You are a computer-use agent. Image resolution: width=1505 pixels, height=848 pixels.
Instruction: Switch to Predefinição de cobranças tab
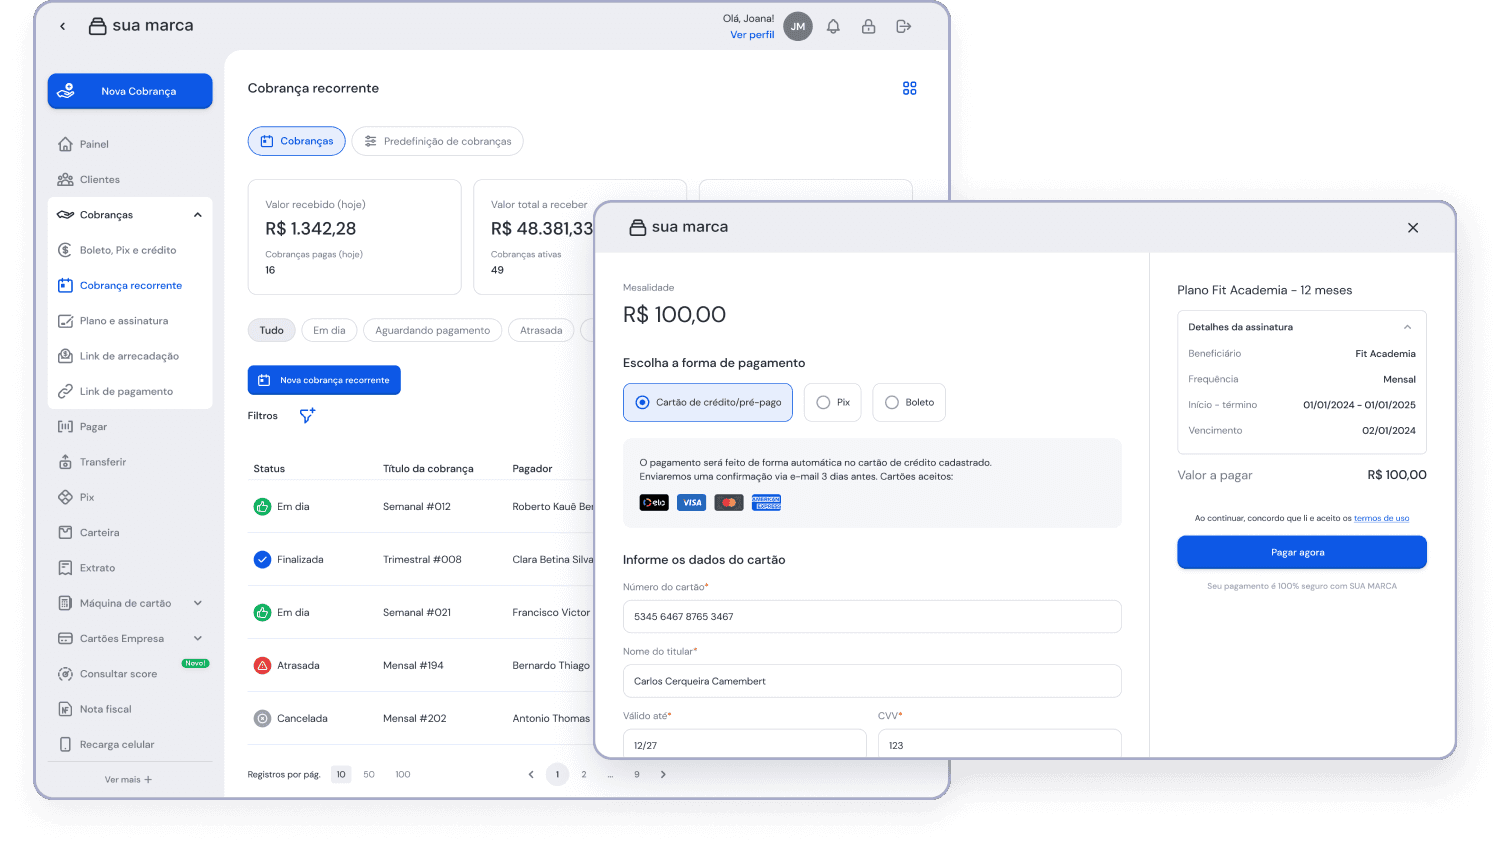[x=437, y=142]
